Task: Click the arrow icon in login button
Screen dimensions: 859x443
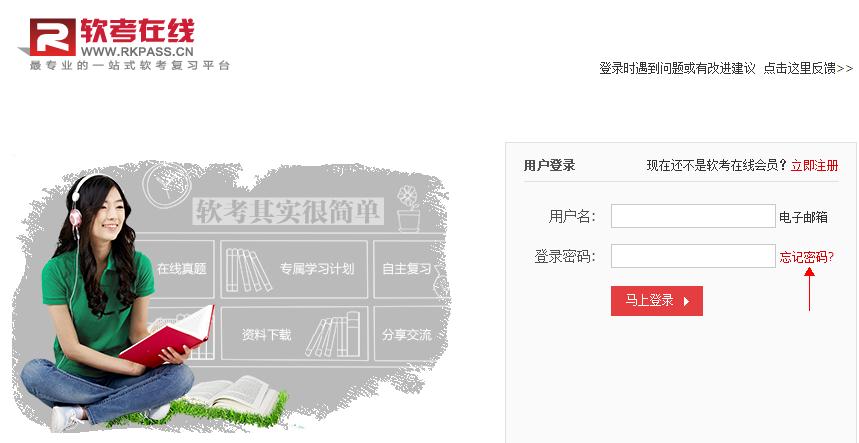Action: click(686, 301)
